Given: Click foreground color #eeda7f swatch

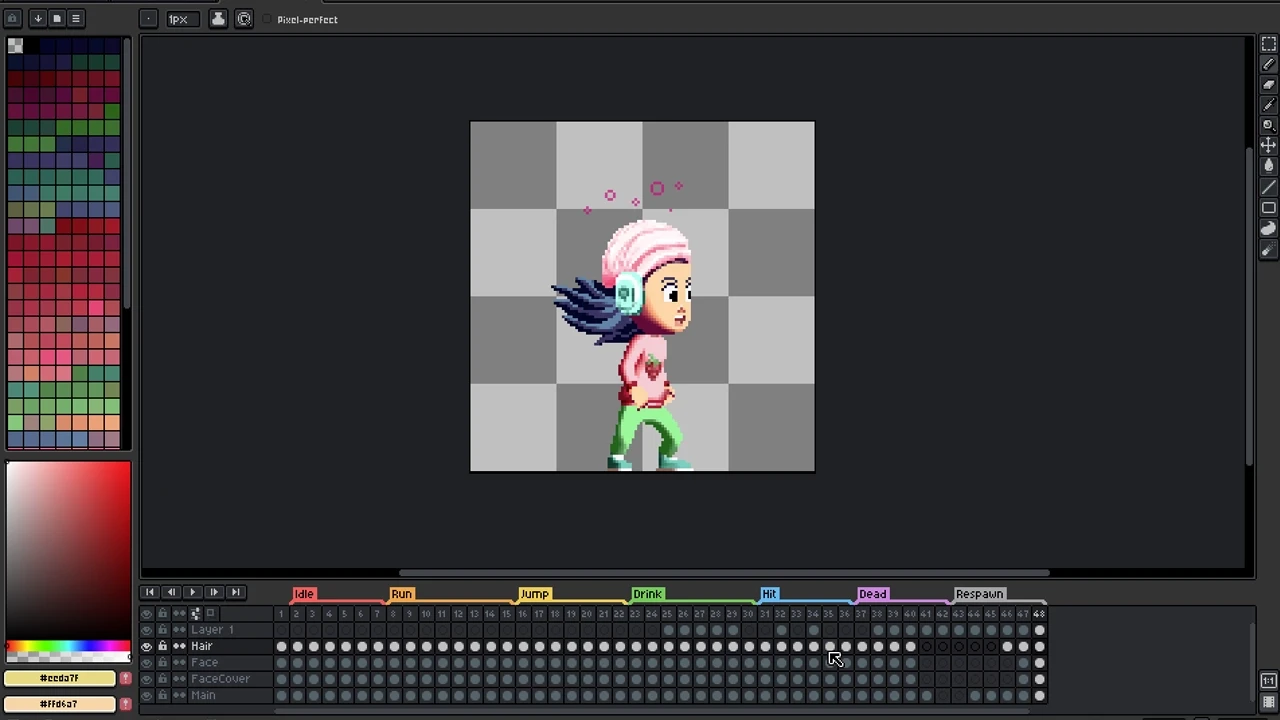Looking at the screenshot, I should point(60,678).
